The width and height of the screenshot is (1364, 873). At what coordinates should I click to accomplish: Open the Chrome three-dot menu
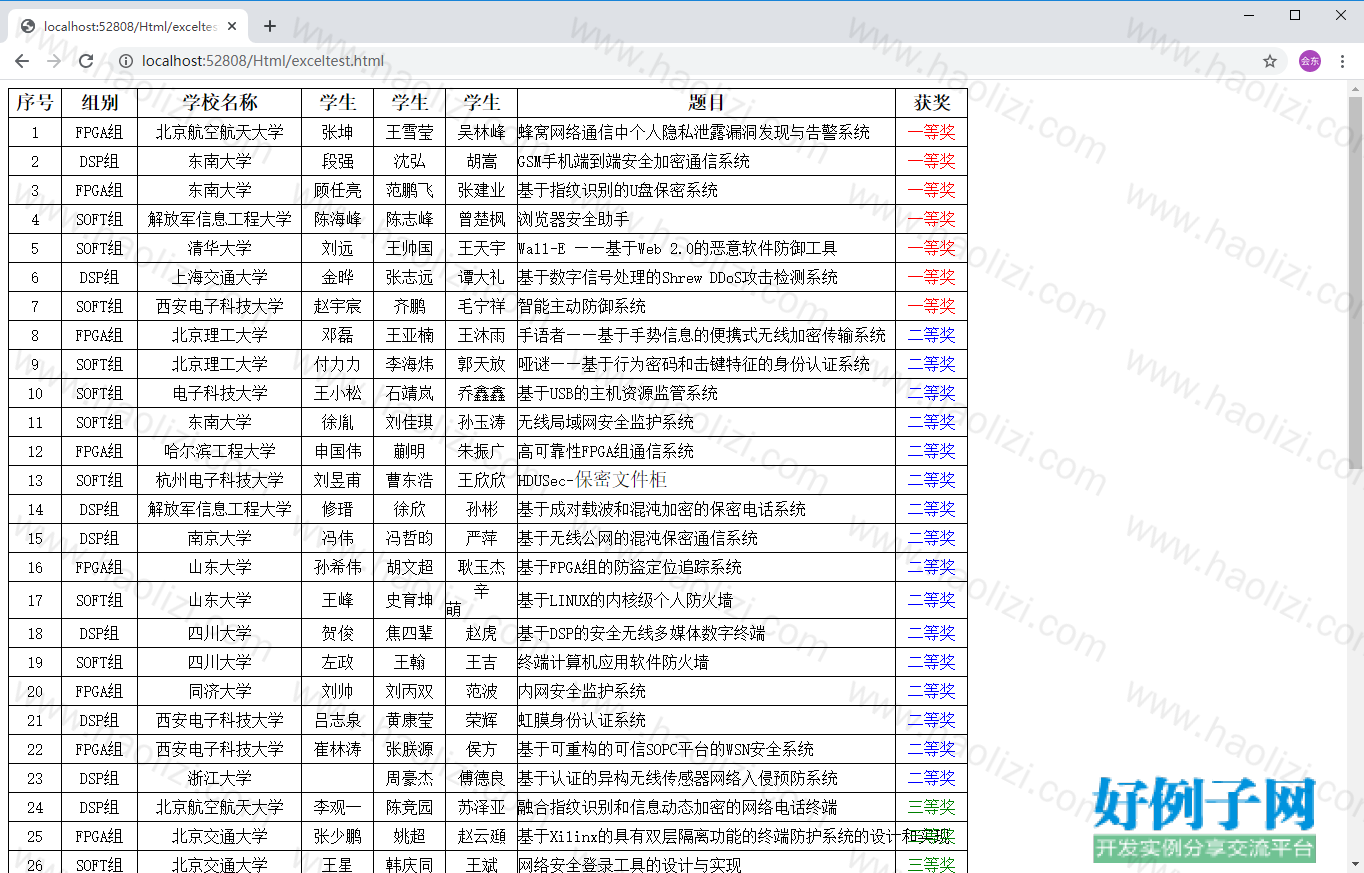tap(1342, 61)
